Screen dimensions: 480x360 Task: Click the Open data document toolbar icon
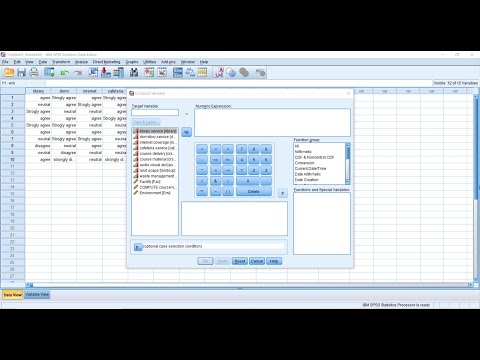pos(9,72)
